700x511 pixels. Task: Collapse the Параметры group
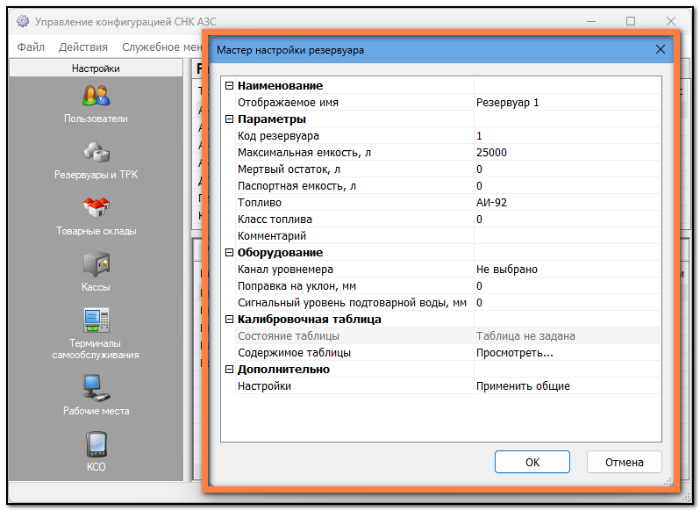229,119
